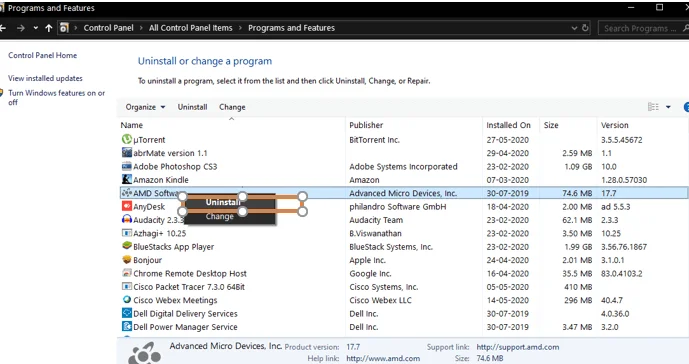The width and height of the screenshot is (689, 364).
Task: Click the 83.0.4103.2 version cell
Action: pyautogui.click(x=622, y=273)
